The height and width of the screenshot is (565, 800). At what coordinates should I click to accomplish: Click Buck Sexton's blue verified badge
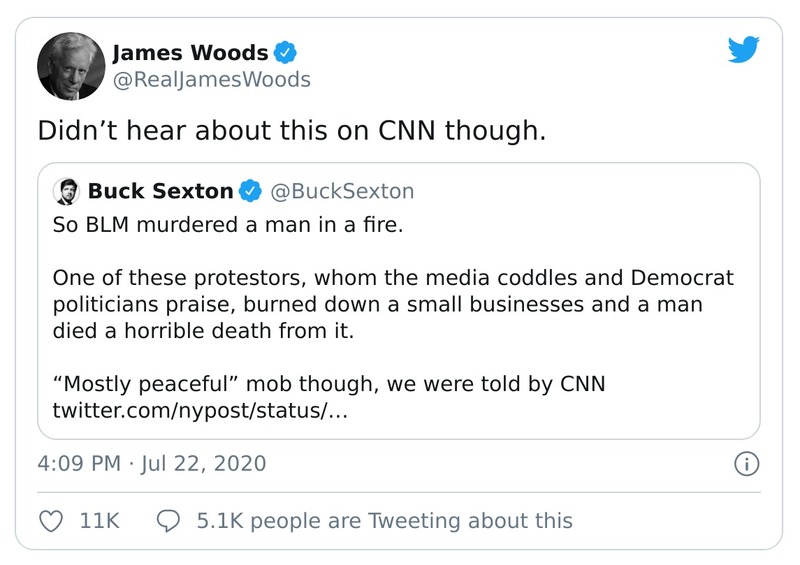click(249, 191)
